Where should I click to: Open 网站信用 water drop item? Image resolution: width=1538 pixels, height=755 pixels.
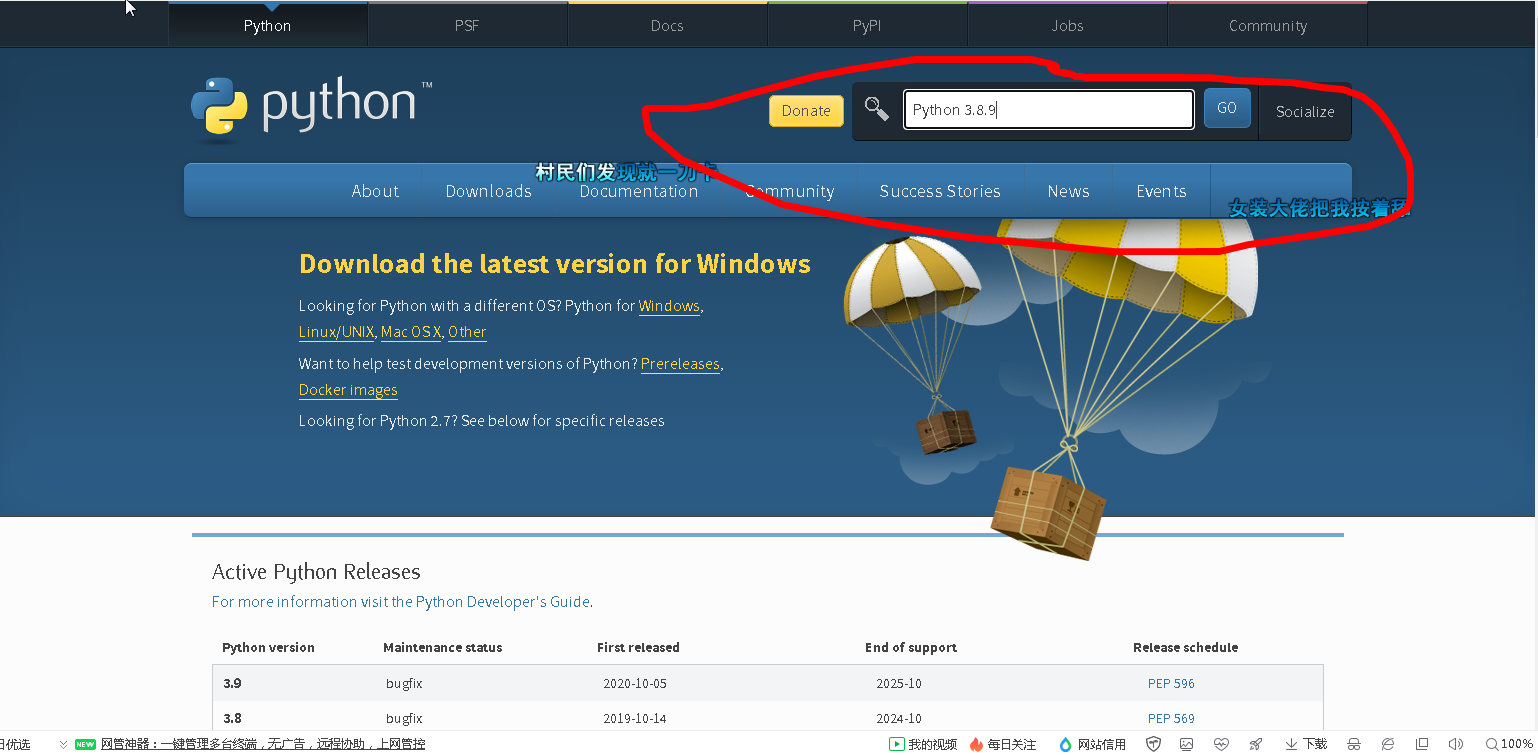(x=1092, y=744)
